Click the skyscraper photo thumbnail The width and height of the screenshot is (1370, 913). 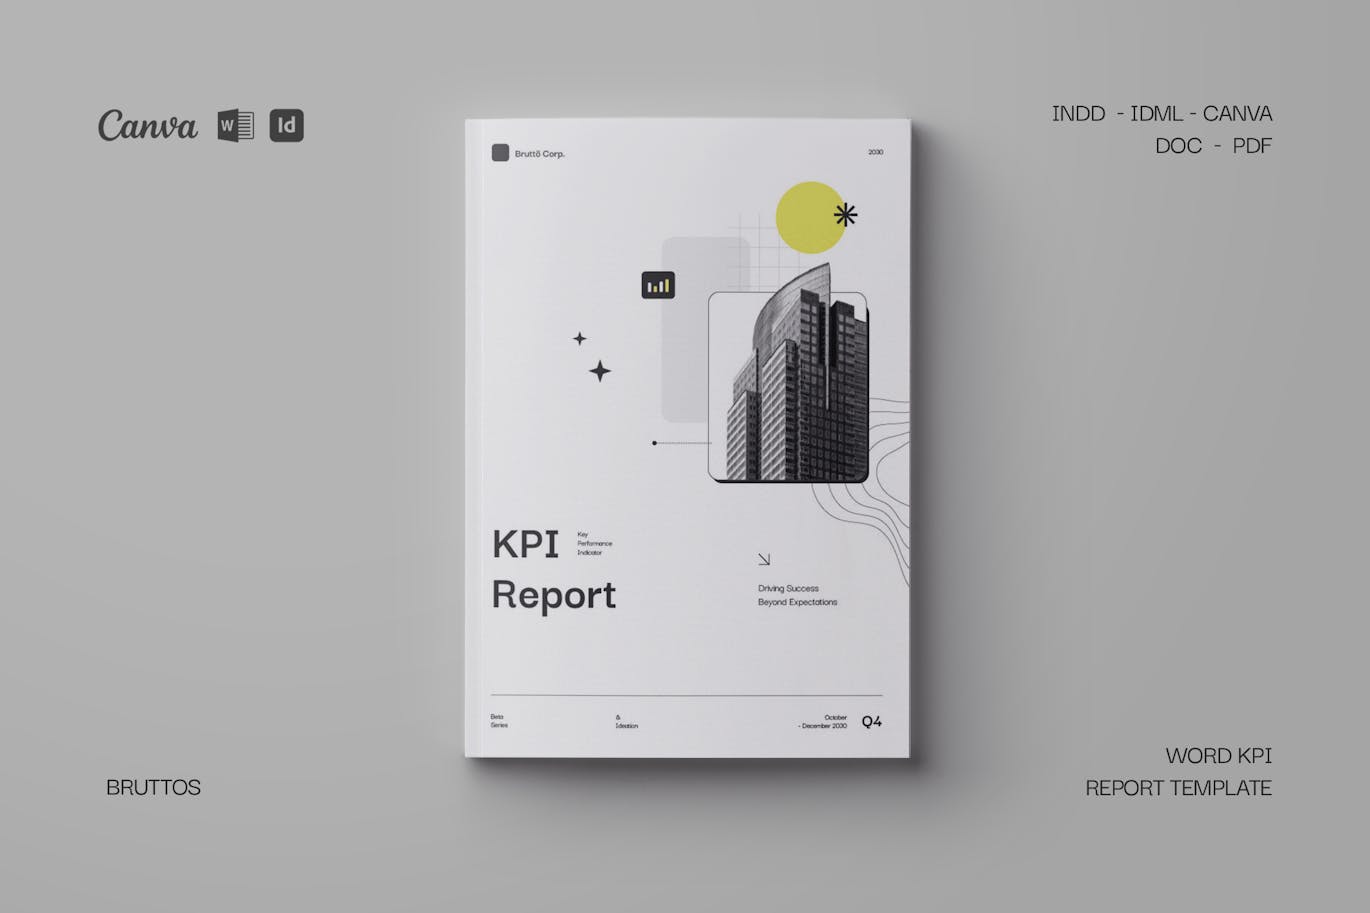pyautogui.click(x=788, y=387)
